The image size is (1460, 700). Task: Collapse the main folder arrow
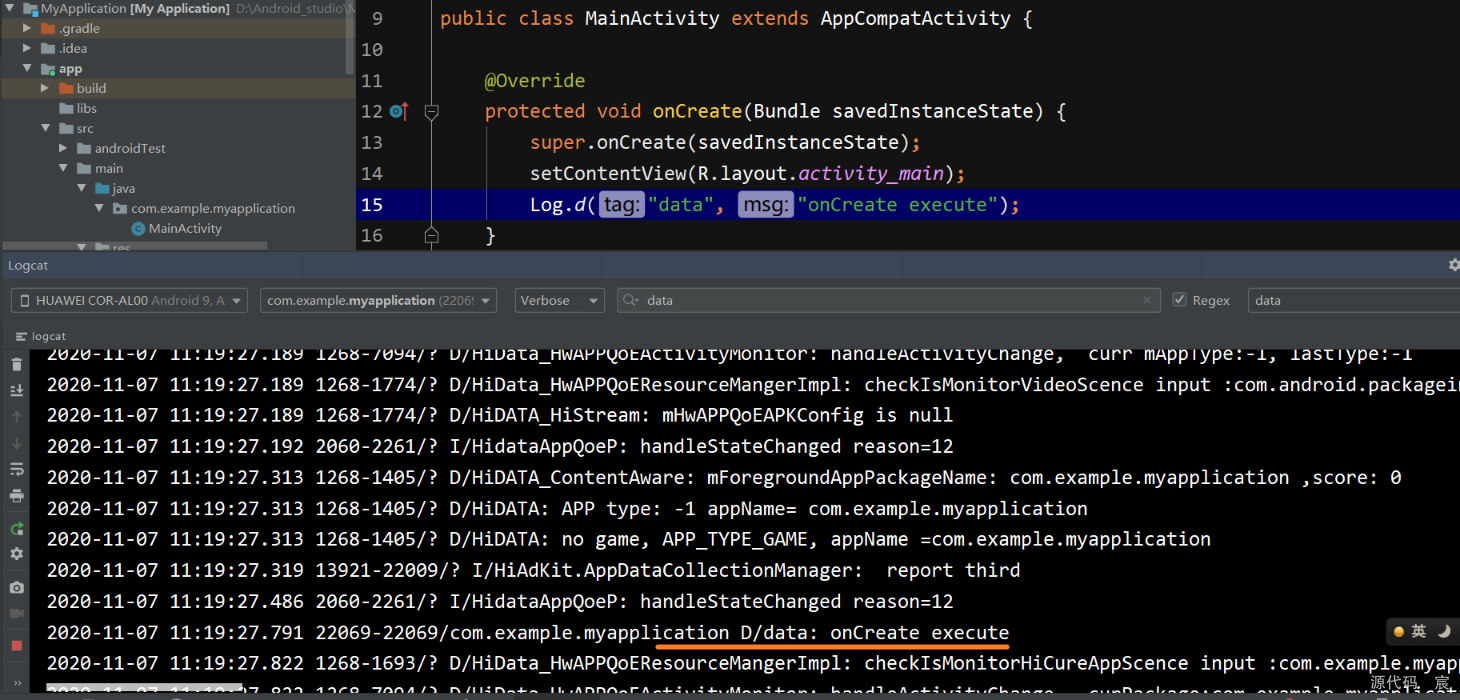click(x=63, y=168)
